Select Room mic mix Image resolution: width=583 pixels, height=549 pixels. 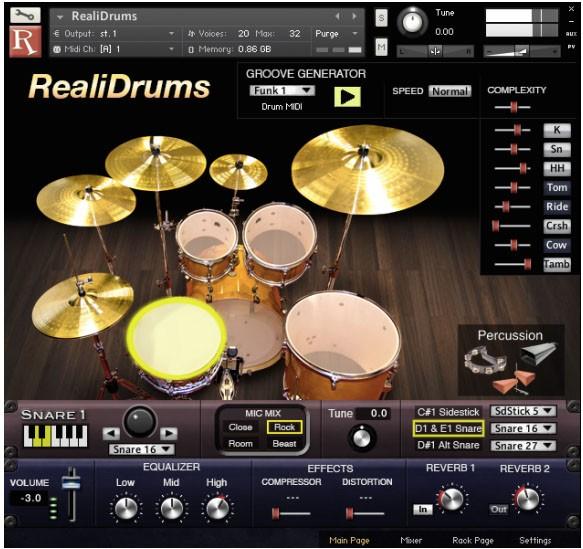click(240, 443)
